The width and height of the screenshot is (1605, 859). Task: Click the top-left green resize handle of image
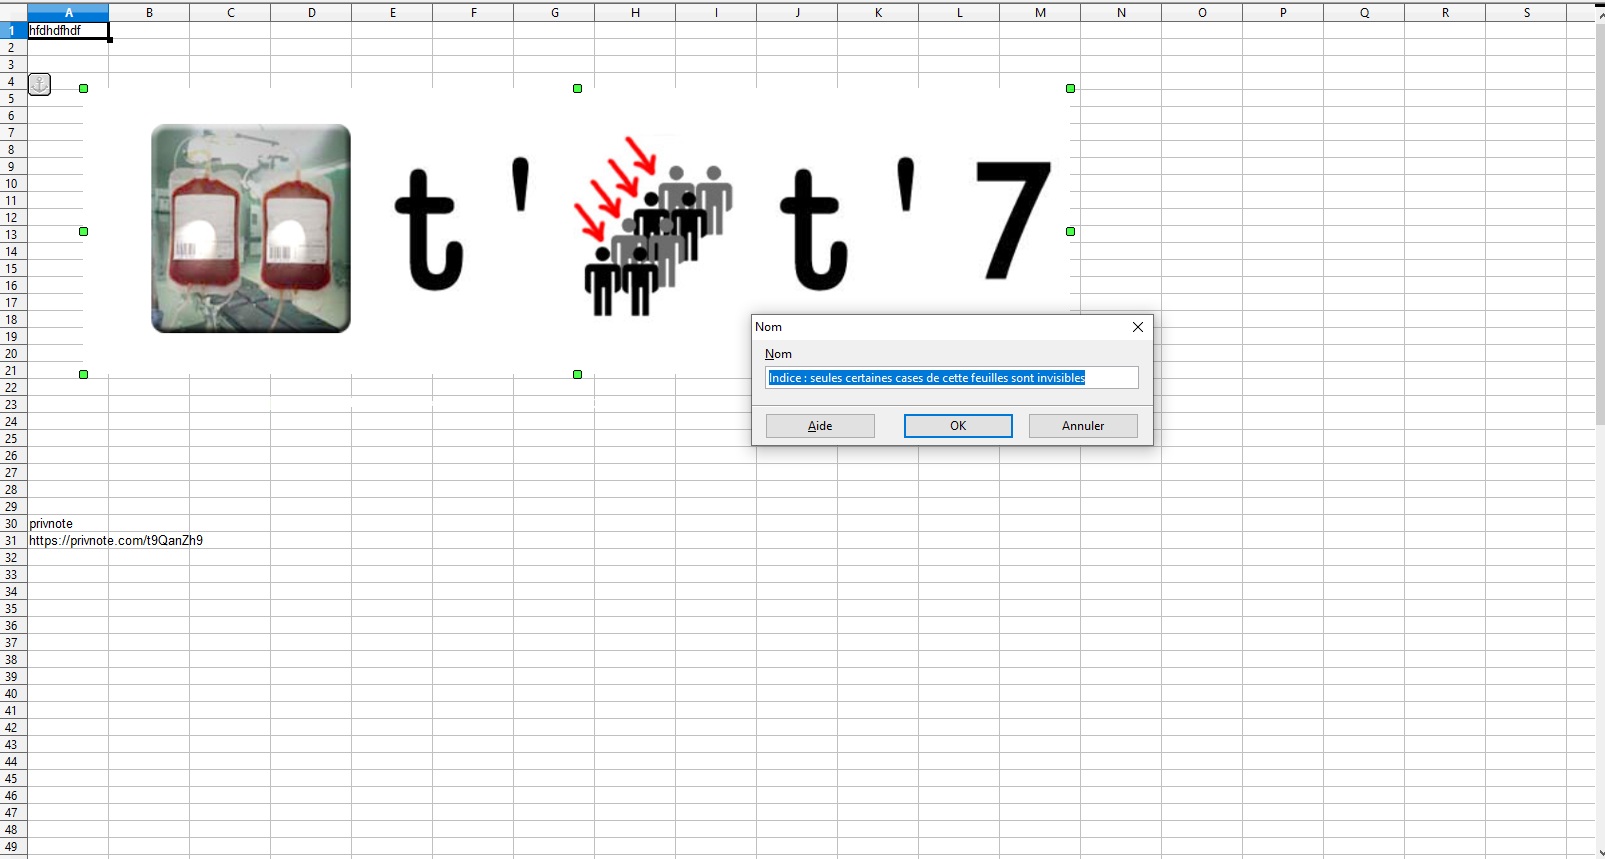[x=84, y=89]
